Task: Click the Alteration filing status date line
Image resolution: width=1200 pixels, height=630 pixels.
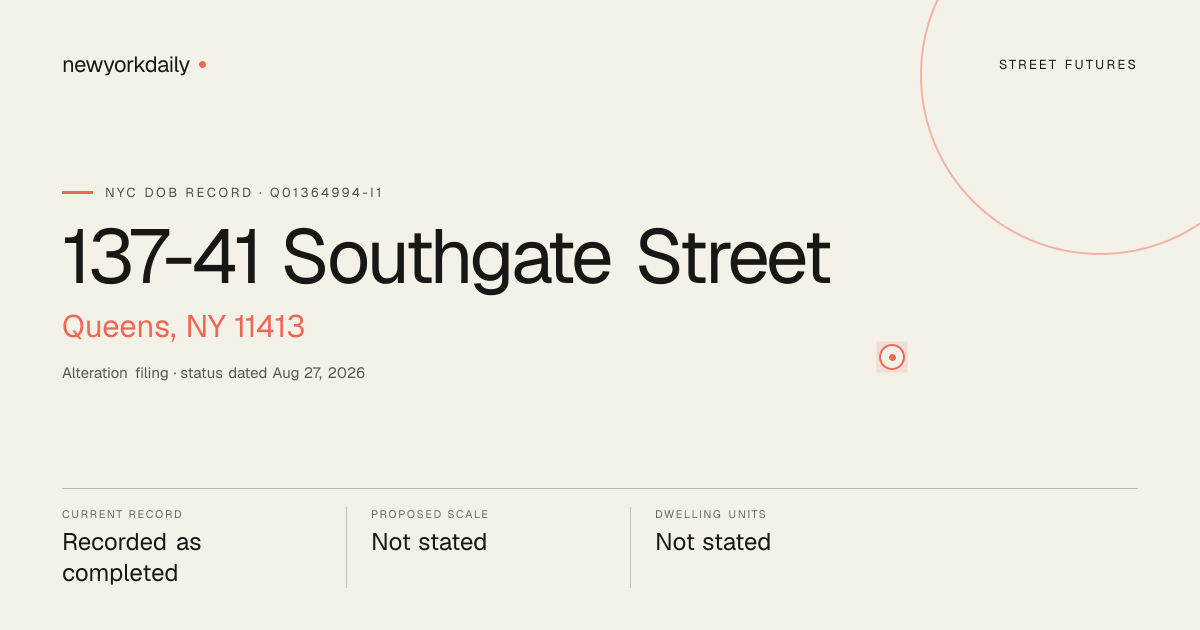Action: tap(213, 373)
